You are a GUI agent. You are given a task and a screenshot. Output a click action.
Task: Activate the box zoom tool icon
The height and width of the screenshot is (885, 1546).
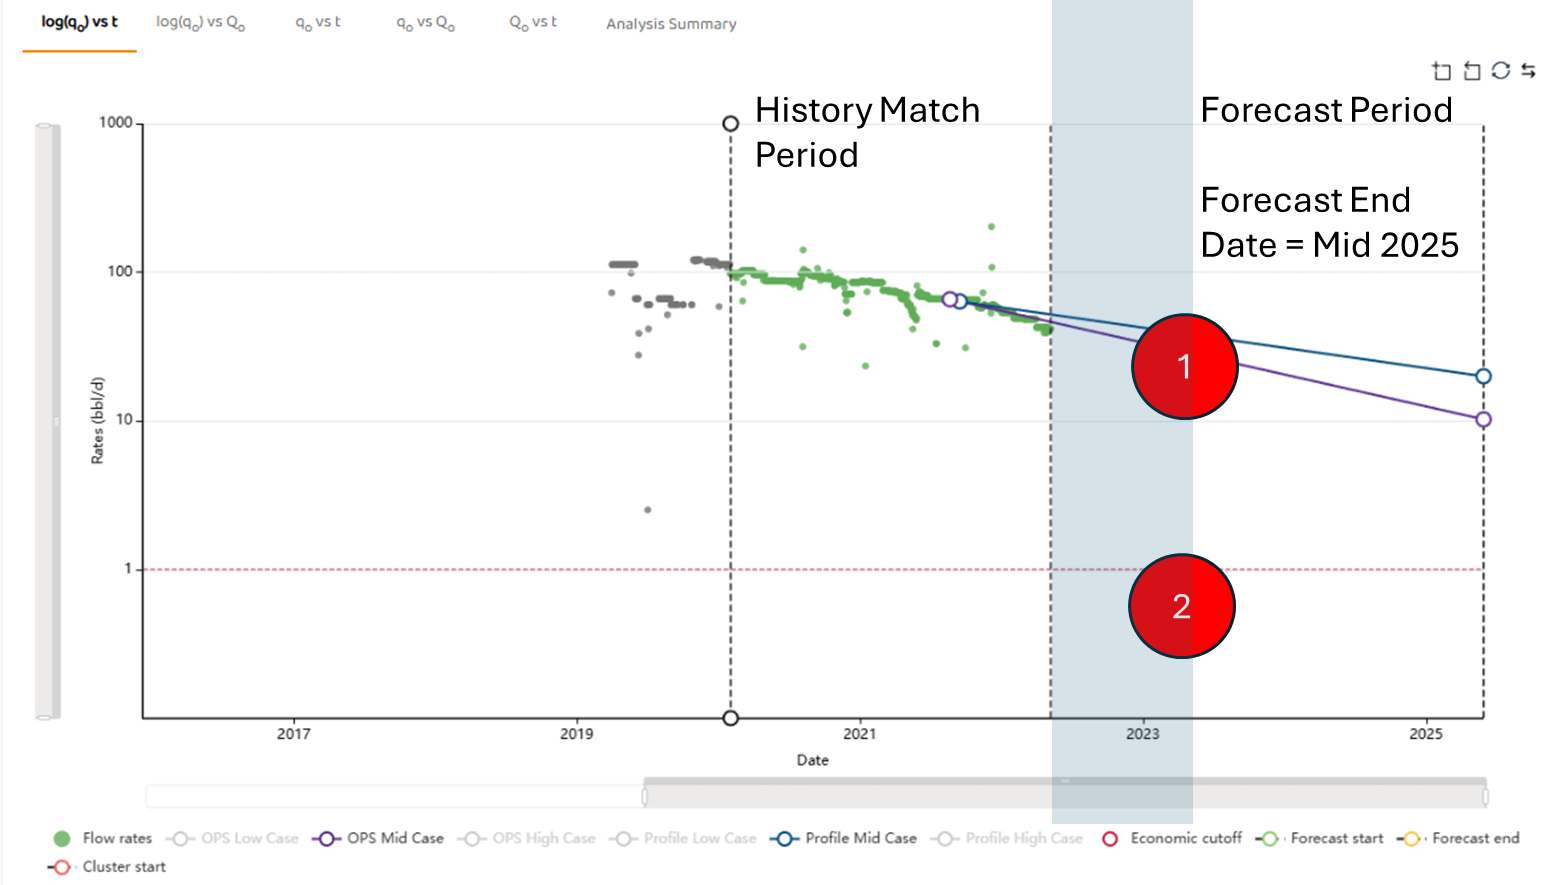coord(1441,71)
